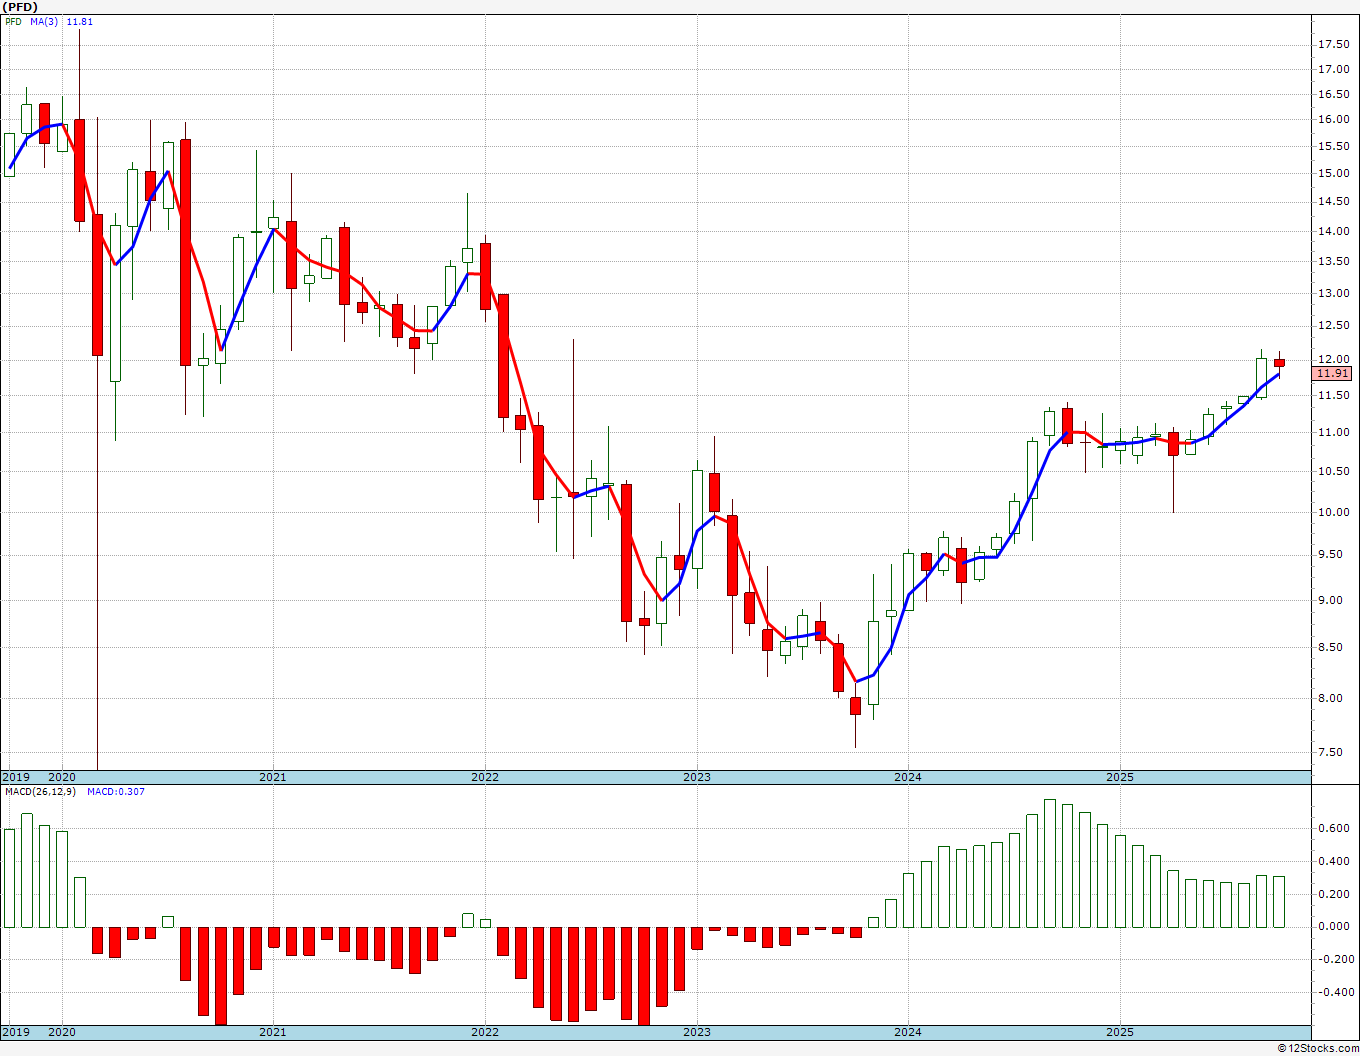1360x1056 pixels.
Task: Select the 11.50 price axis label
Action: point(1333,395)
